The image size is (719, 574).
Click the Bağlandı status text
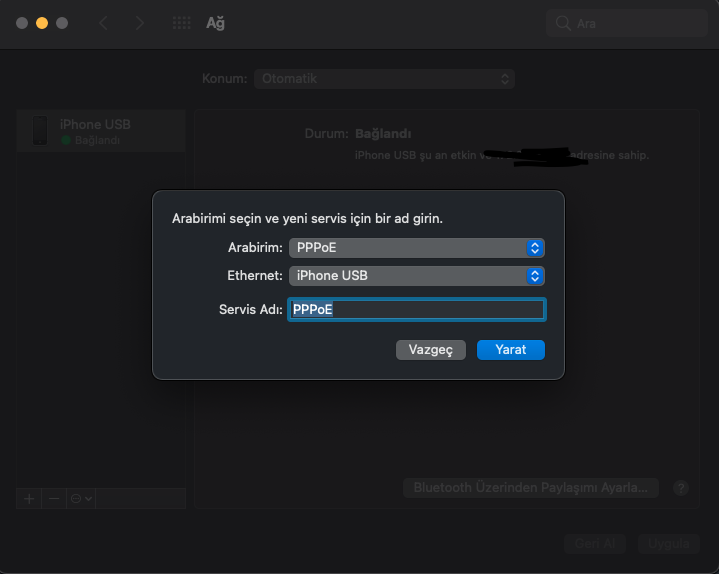click(x=383, y=134)
